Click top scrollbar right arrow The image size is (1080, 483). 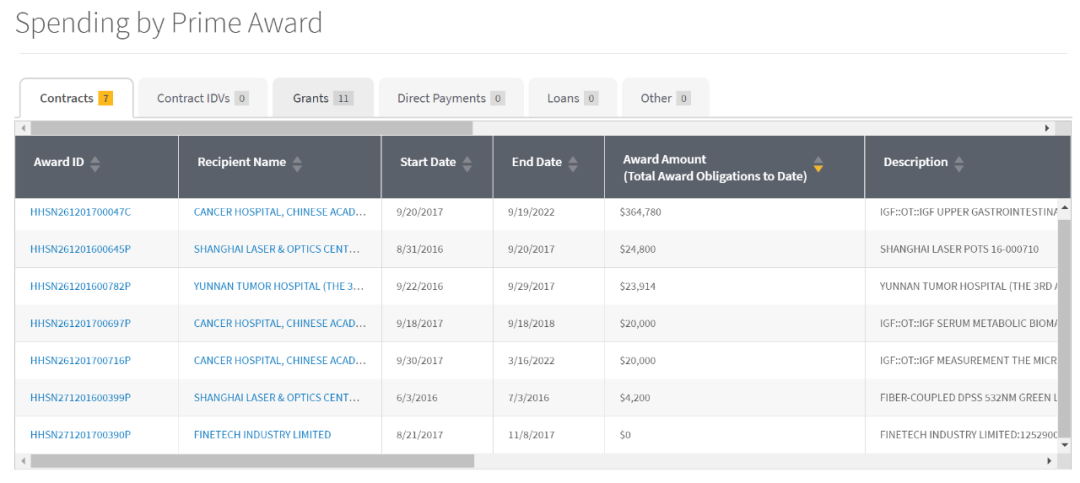click(1048, 128)
